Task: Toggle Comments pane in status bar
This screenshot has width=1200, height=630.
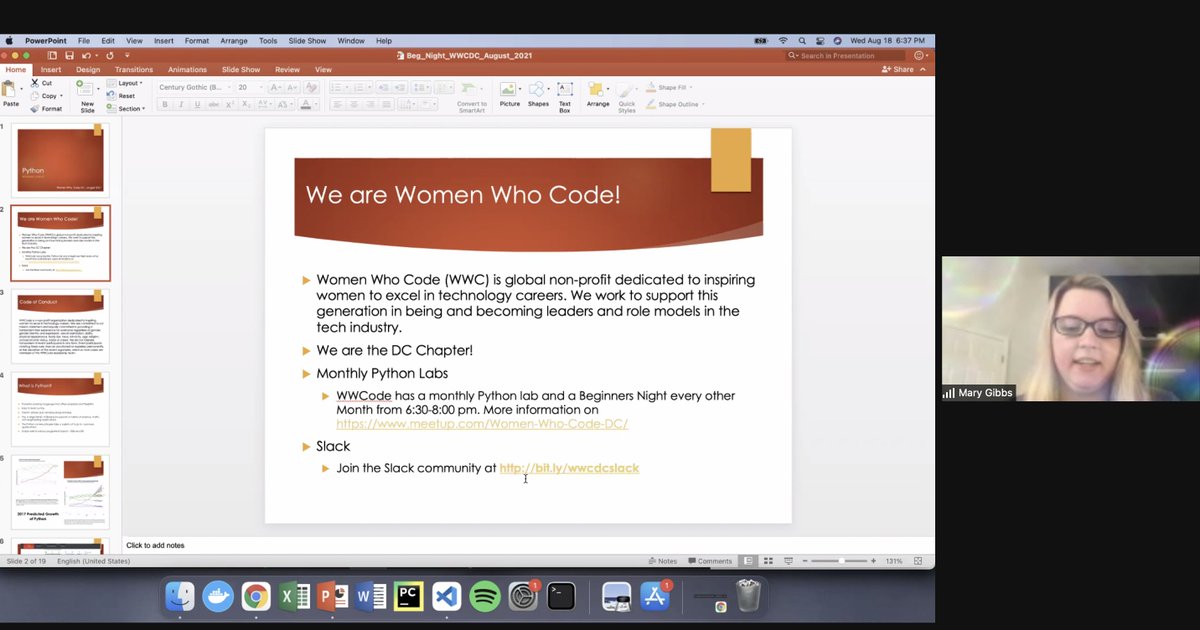Action: [710, 561]
